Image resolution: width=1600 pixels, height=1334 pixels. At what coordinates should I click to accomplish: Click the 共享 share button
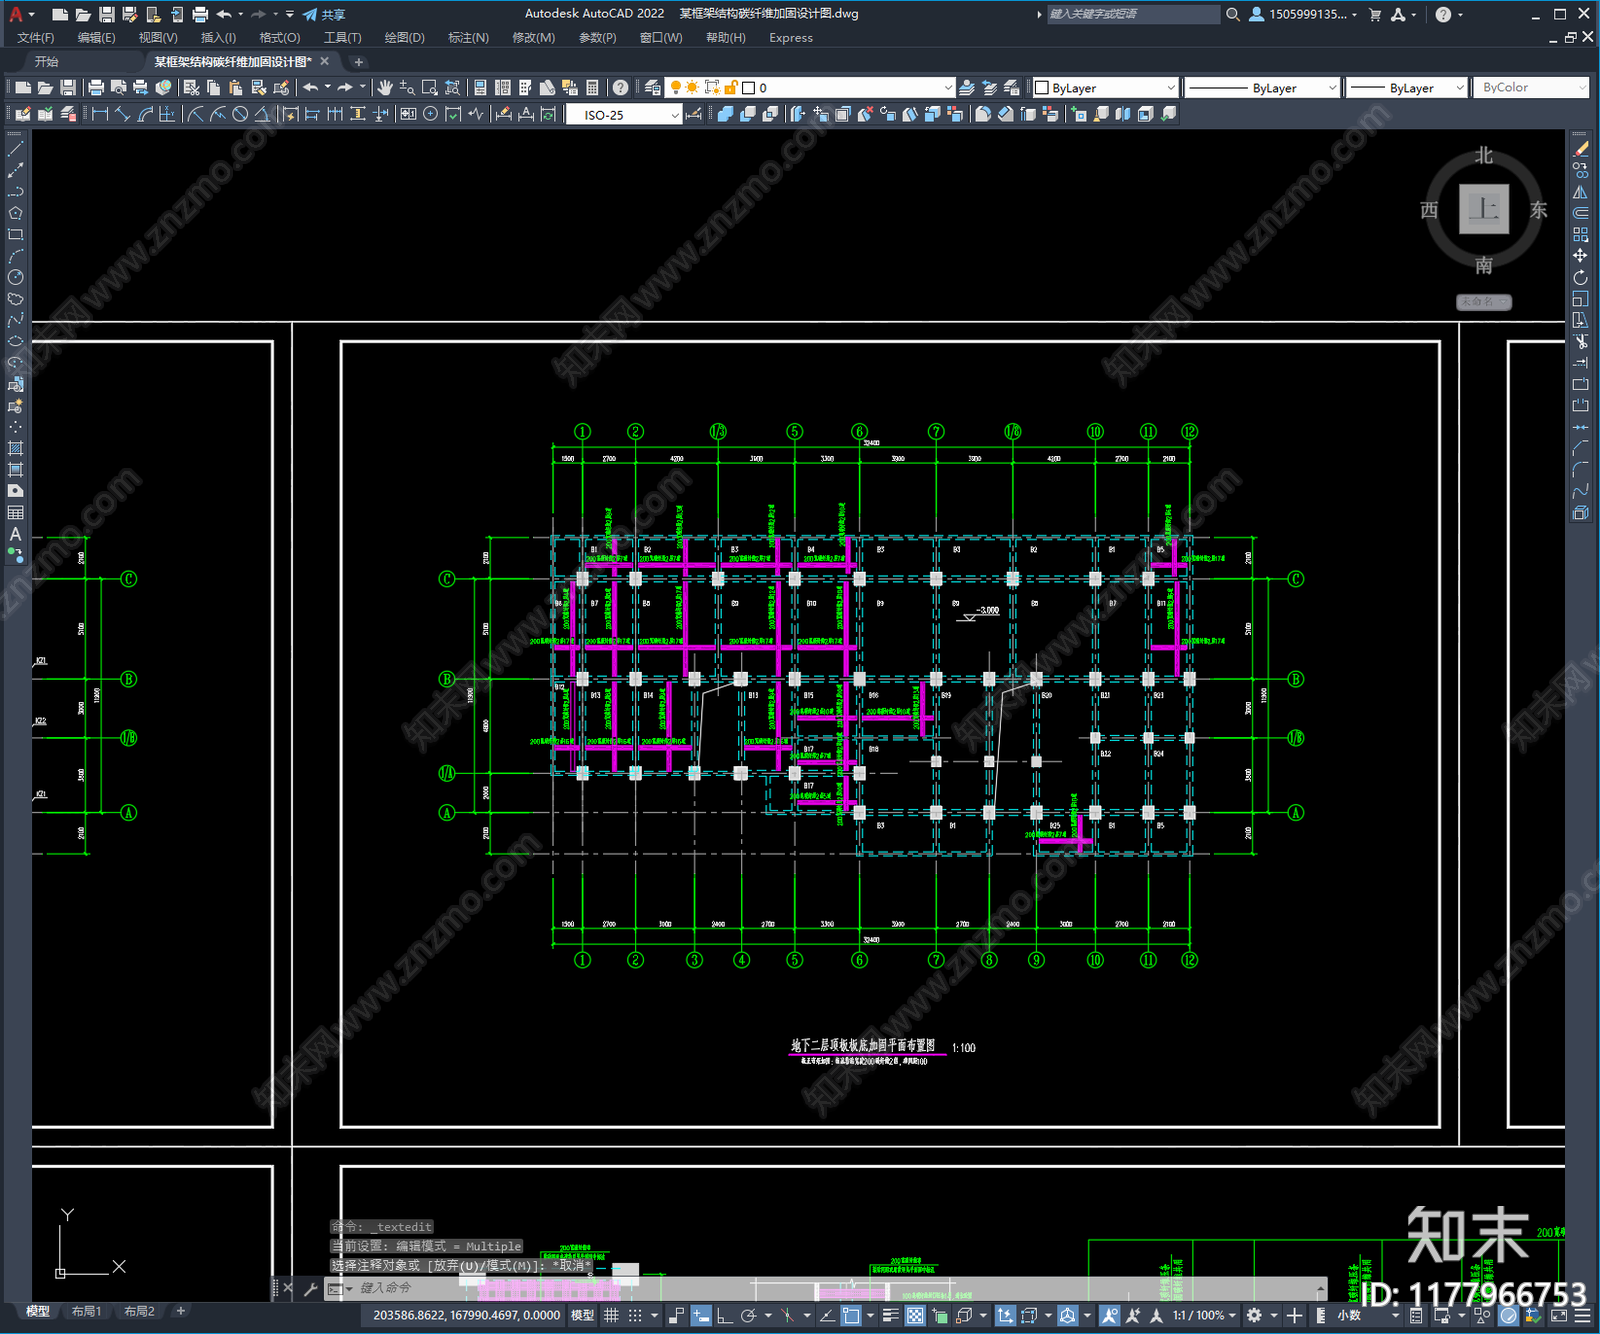pyautogui.click(x=324, y=14)
